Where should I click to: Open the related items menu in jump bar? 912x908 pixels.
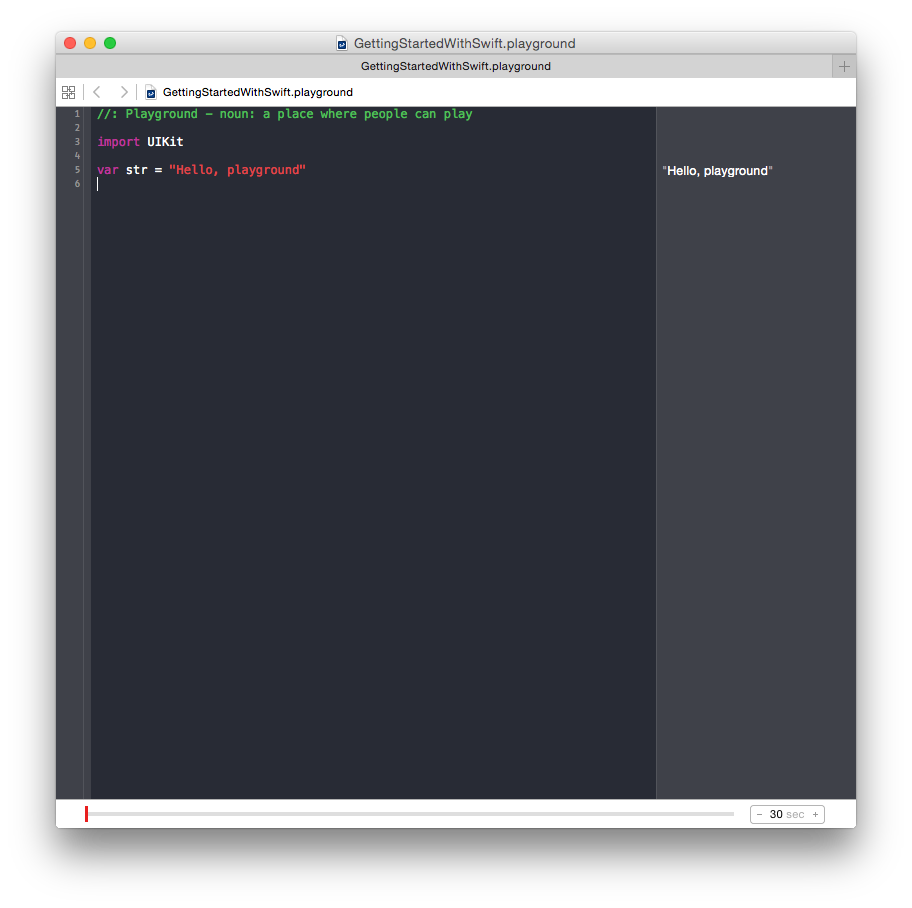coord(68,92)
